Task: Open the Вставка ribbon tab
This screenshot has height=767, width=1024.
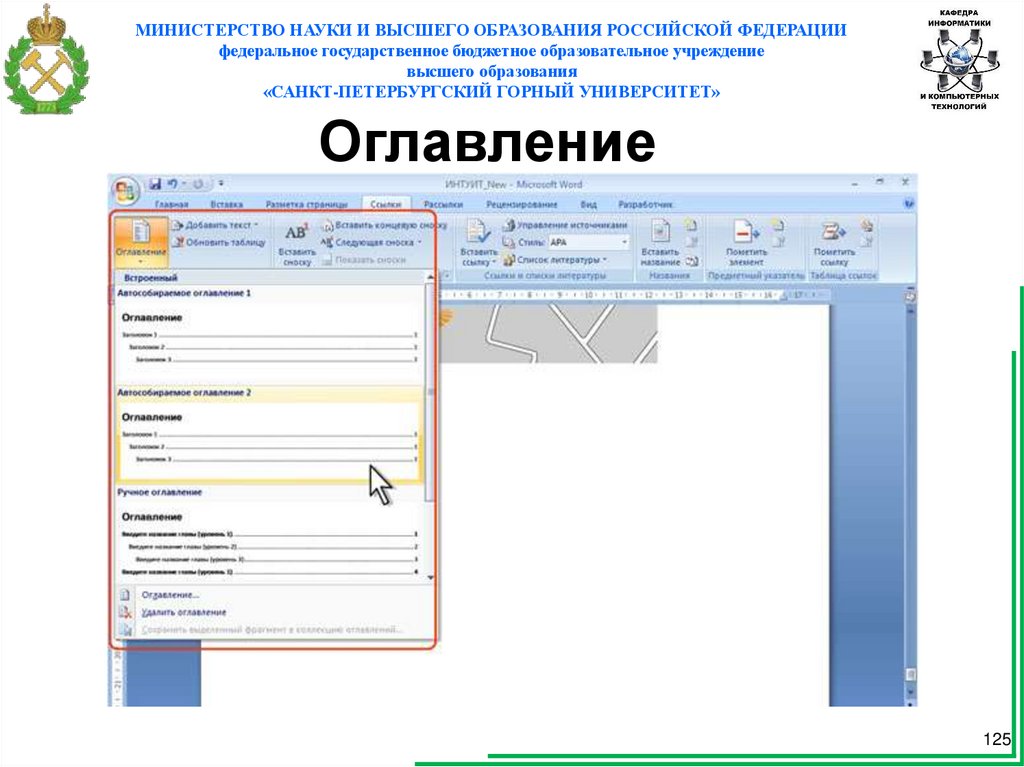Action: [x=227, y=204]
